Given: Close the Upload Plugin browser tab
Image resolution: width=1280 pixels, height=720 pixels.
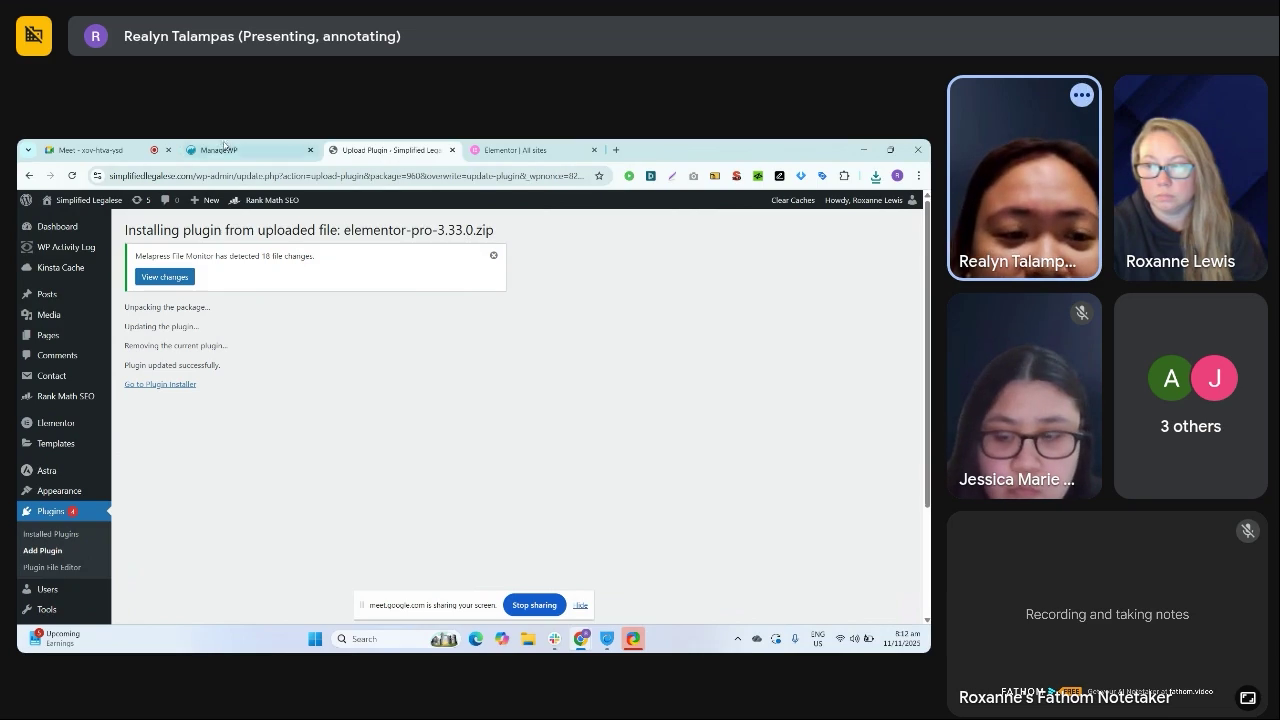Looking at the screenshot, I should (x=452, y=150).
